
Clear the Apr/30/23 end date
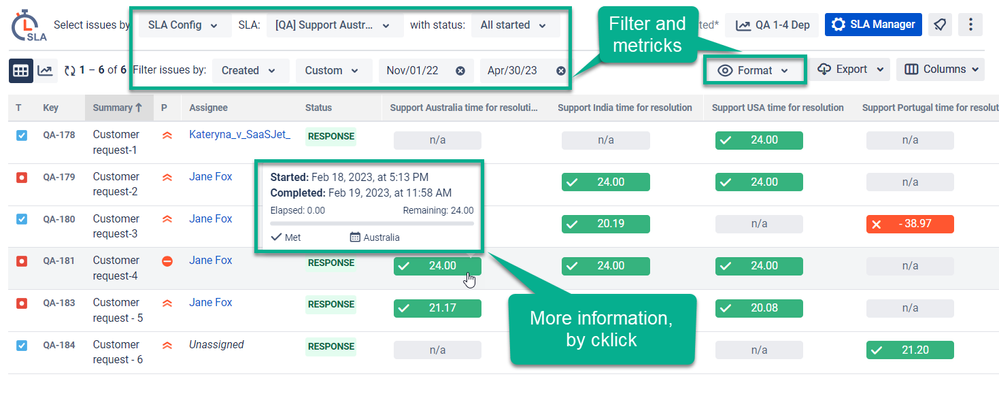pos(561,71)
